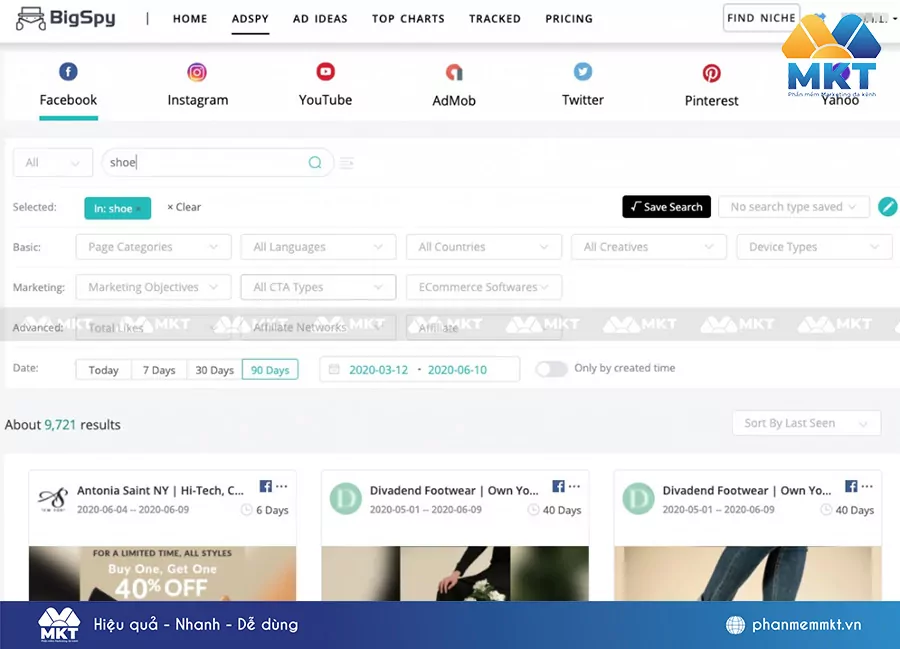Select the Pinterest platform icon
Screen dimensions: 900x649
712,73
